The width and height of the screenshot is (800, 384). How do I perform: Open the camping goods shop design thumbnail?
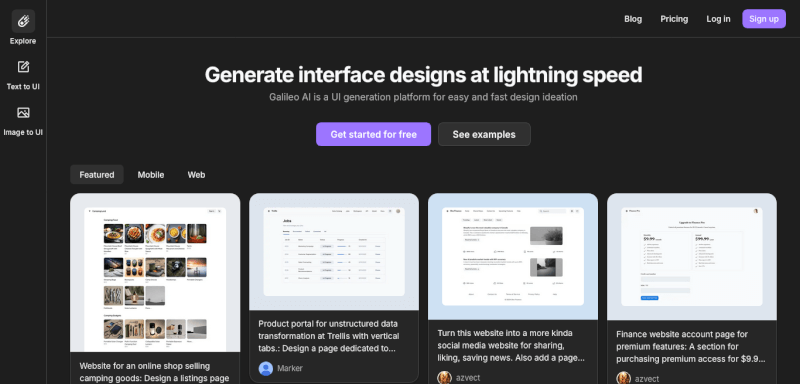pyautogui.click(x=155, y=273)
